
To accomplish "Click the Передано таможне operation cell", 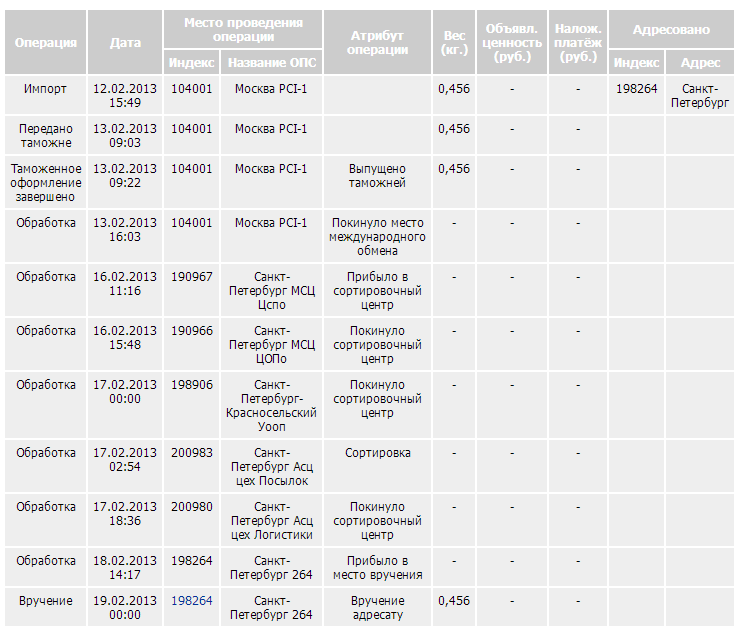I will tap(45, 136).
